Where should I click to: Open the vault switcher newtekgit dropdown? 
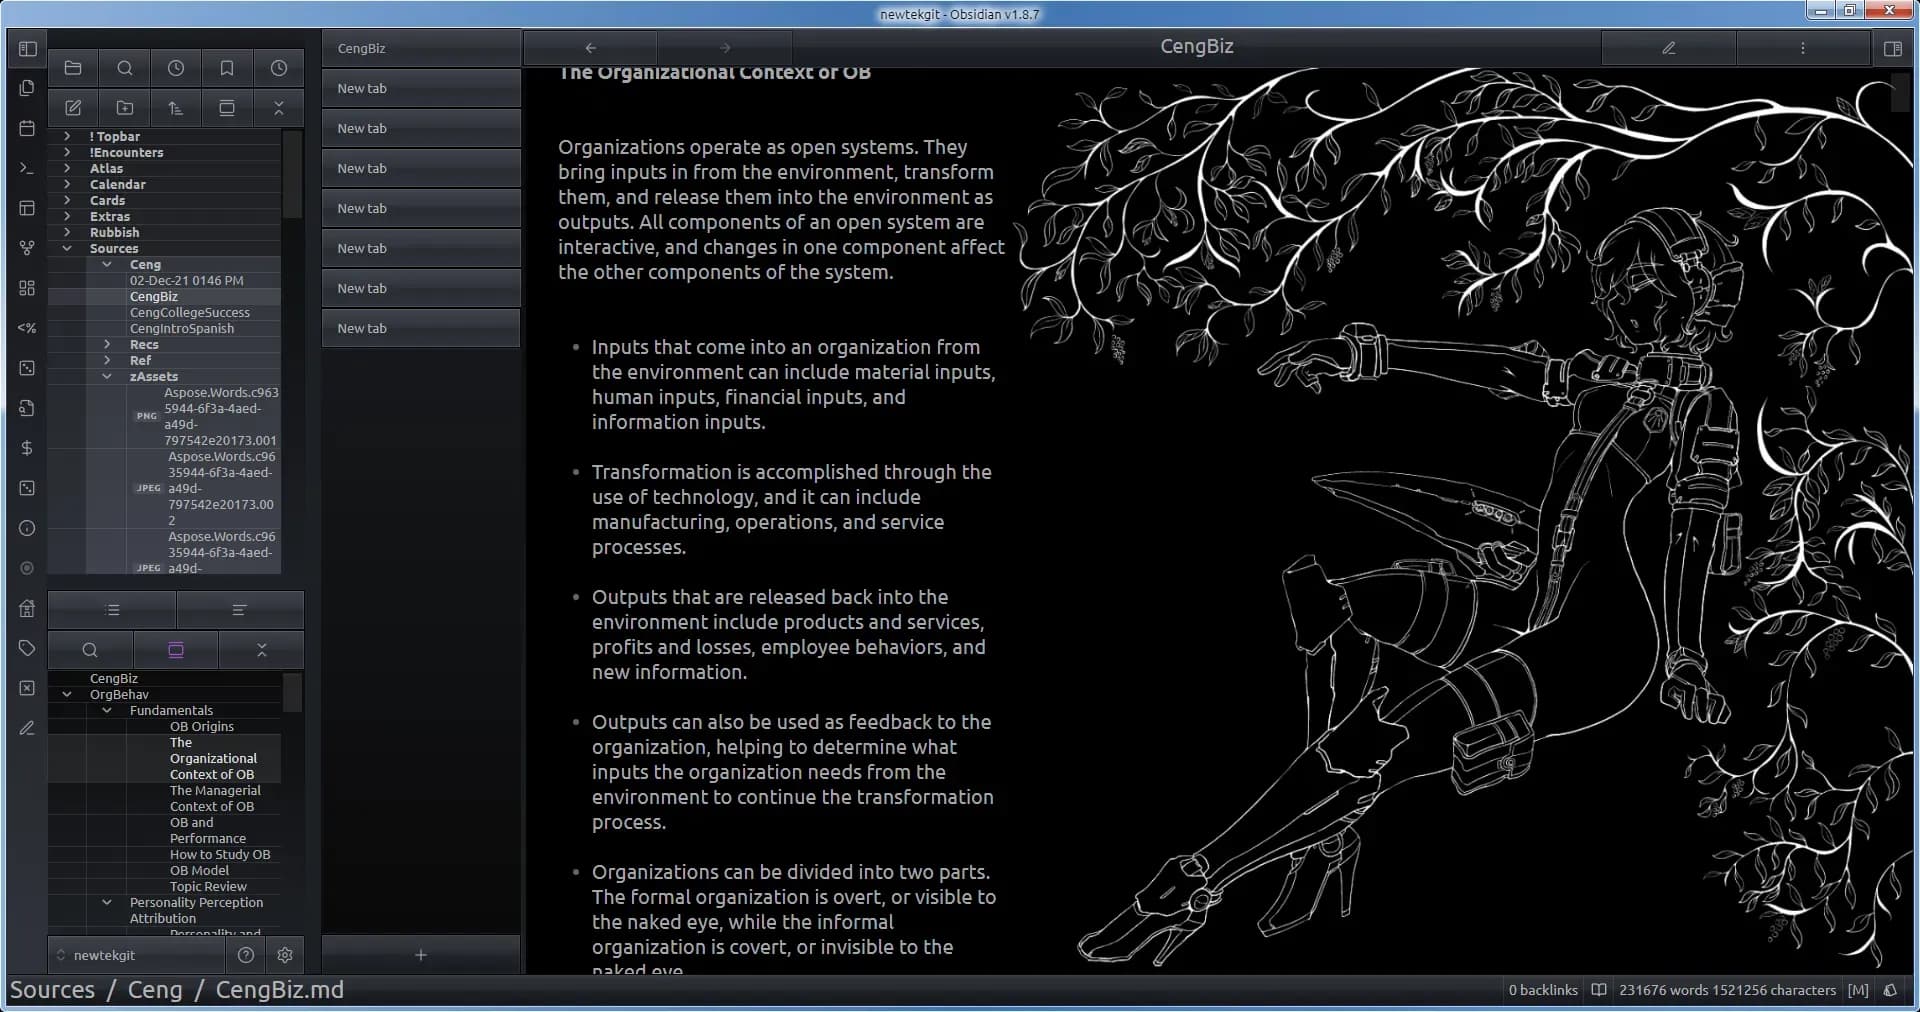tap(138, 955)
